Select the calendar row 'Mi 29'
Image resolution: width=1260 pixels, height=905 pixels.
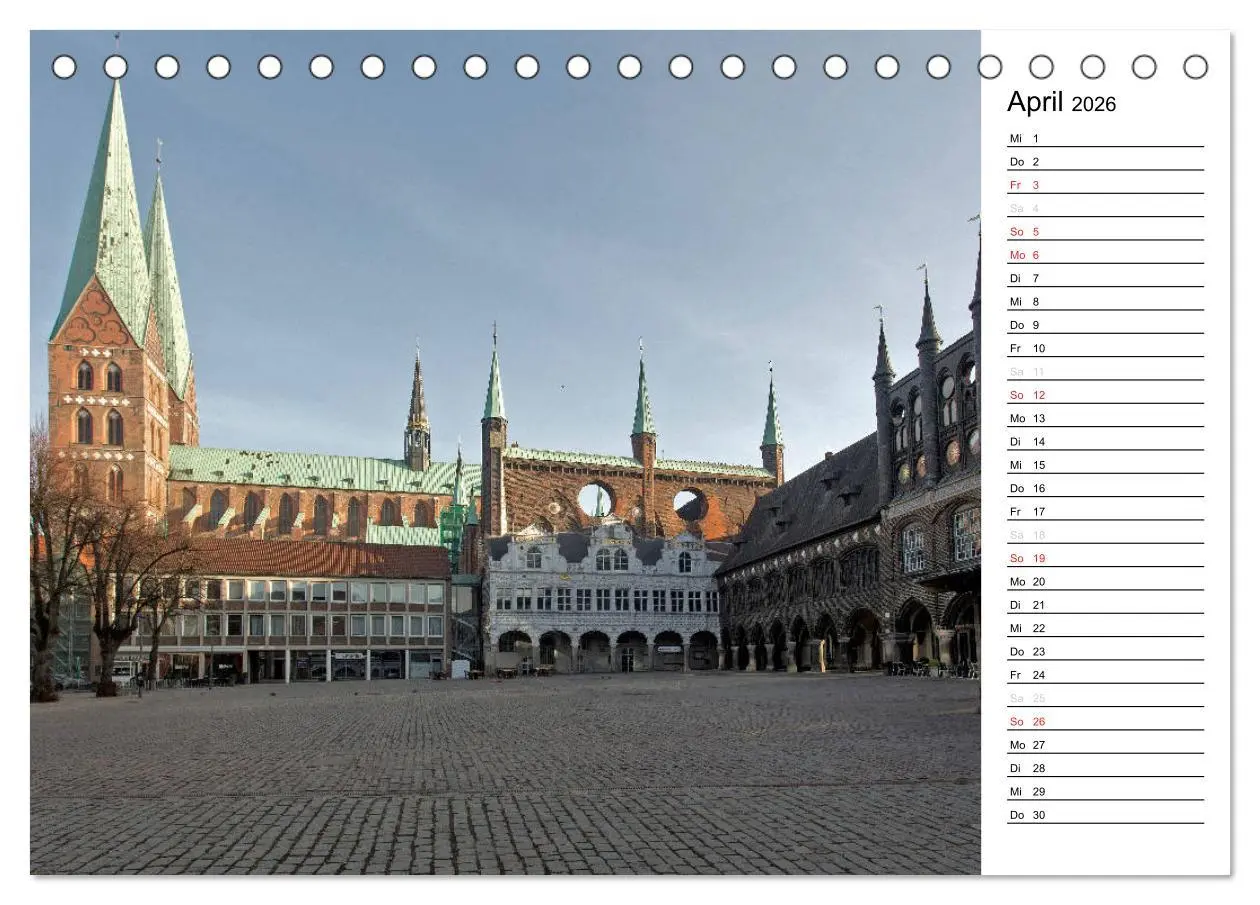tap(1105, 791)
